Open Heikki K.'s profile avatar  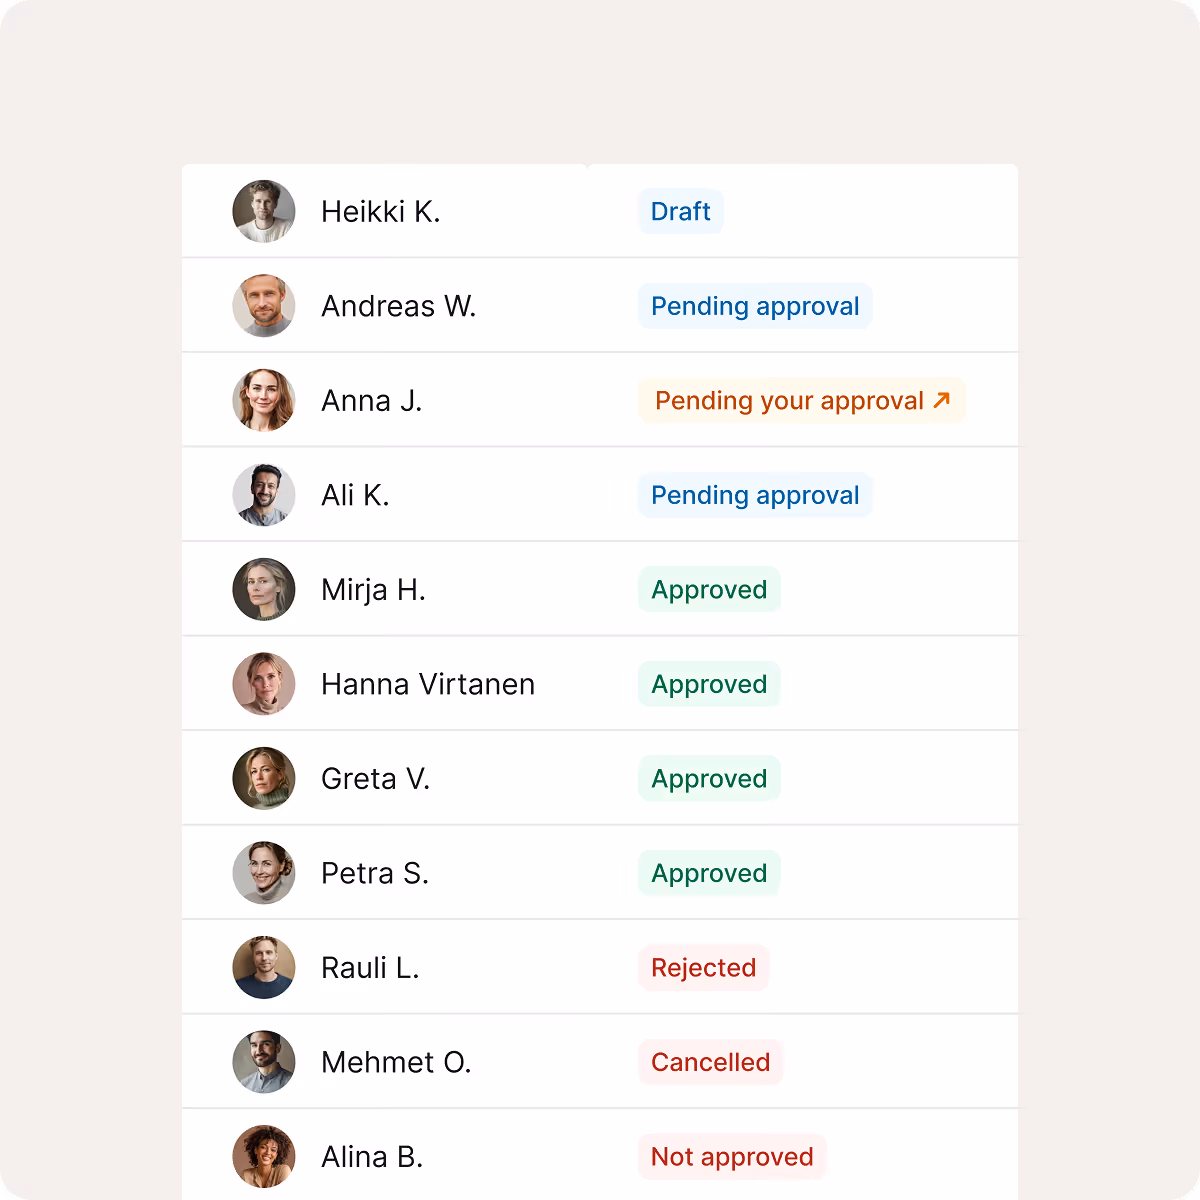tap(264, 211)
